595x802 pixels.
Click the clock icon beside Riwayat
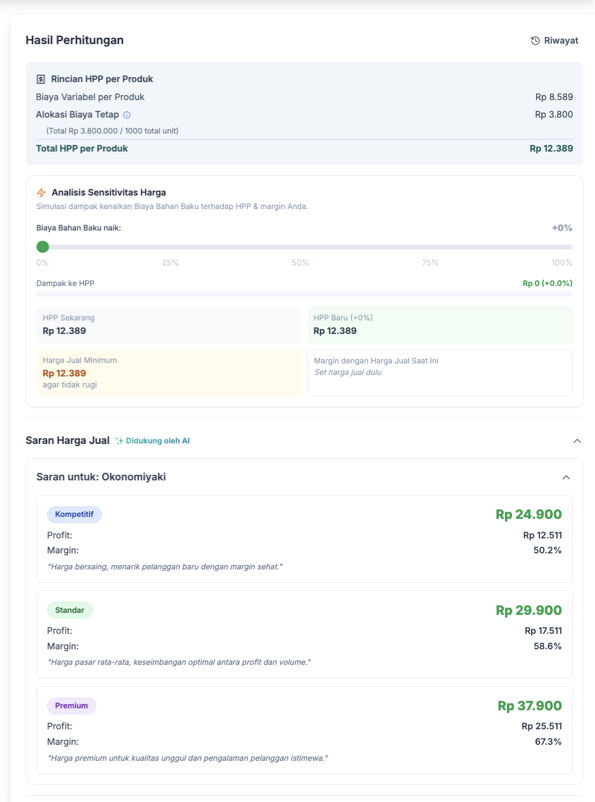tap(535, 40)
